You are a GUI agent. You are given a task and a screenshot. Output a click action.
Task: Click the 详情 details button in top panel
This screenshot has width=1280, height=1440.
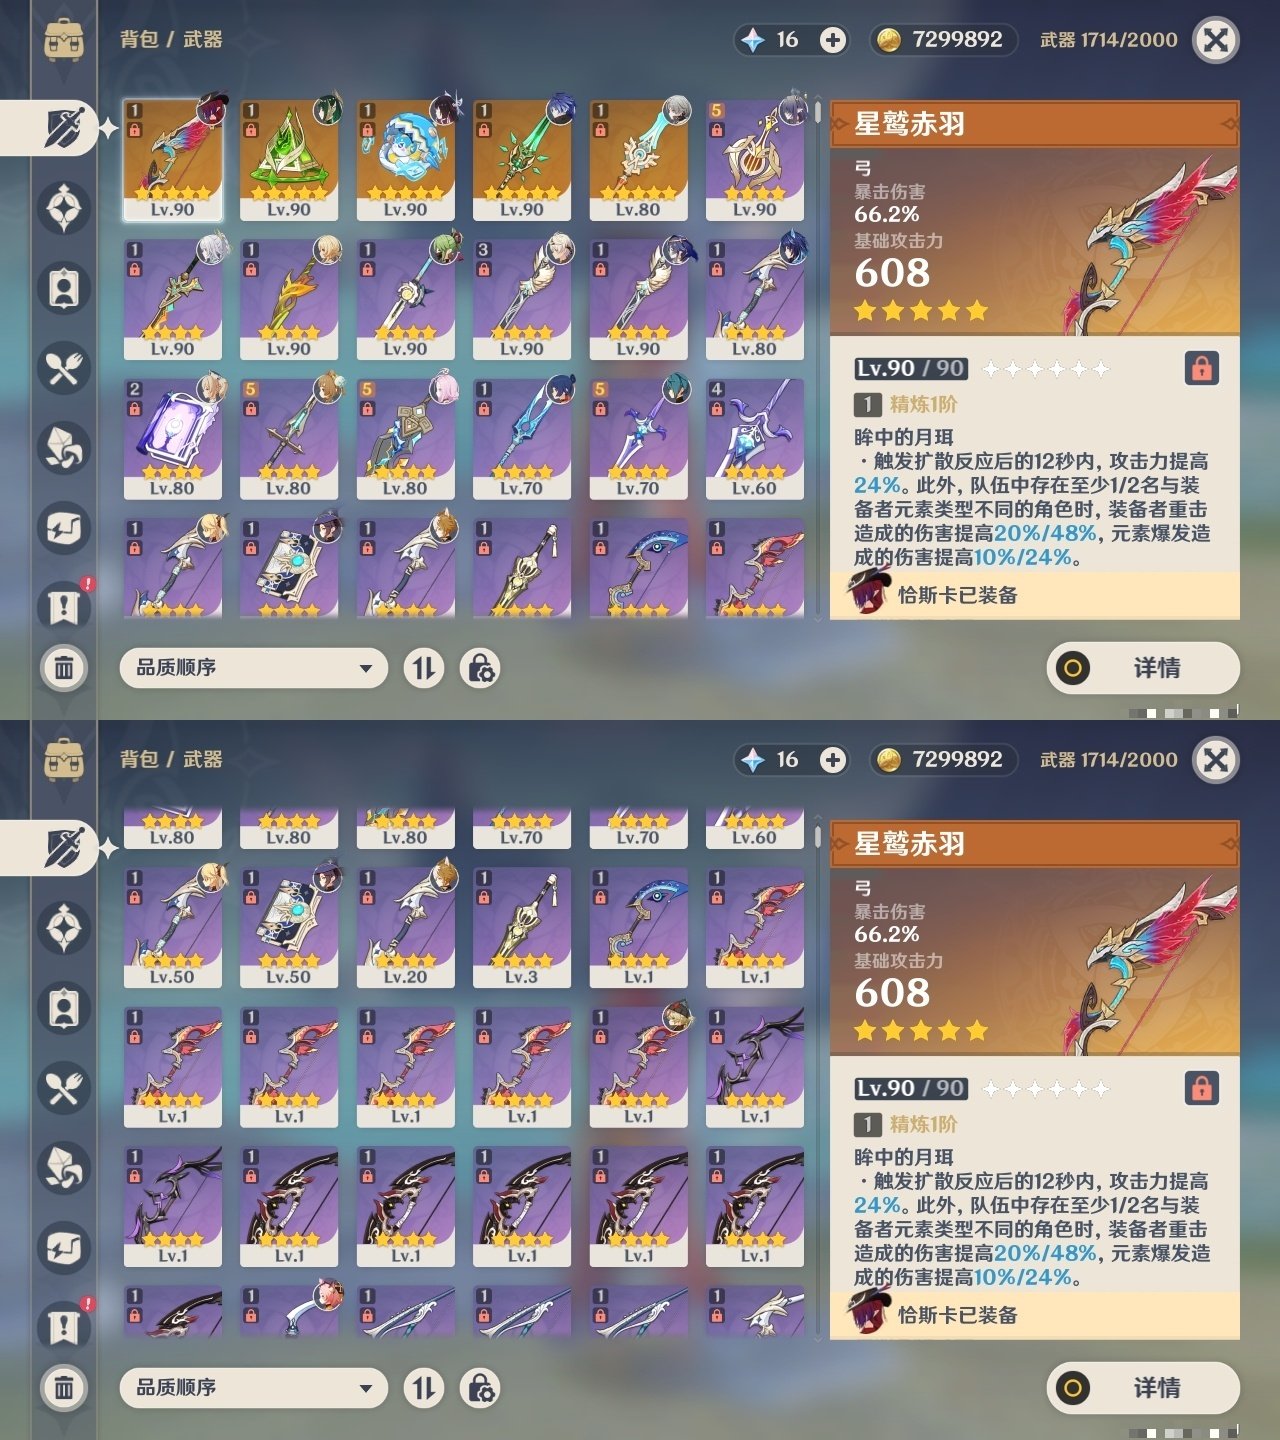coord(1143,668)
